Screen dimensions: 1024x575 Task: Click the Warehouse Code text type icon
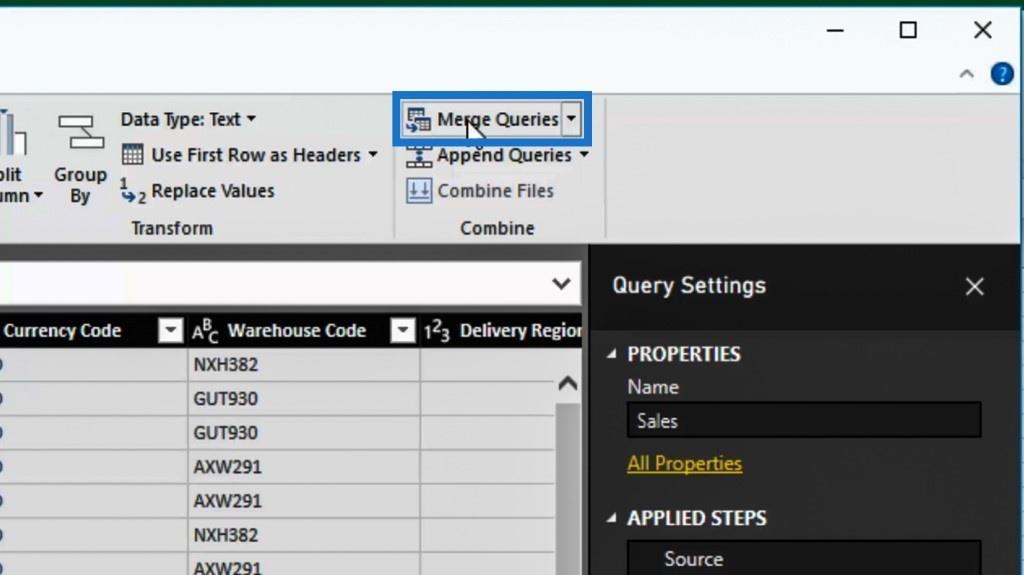tap(205, 331)
